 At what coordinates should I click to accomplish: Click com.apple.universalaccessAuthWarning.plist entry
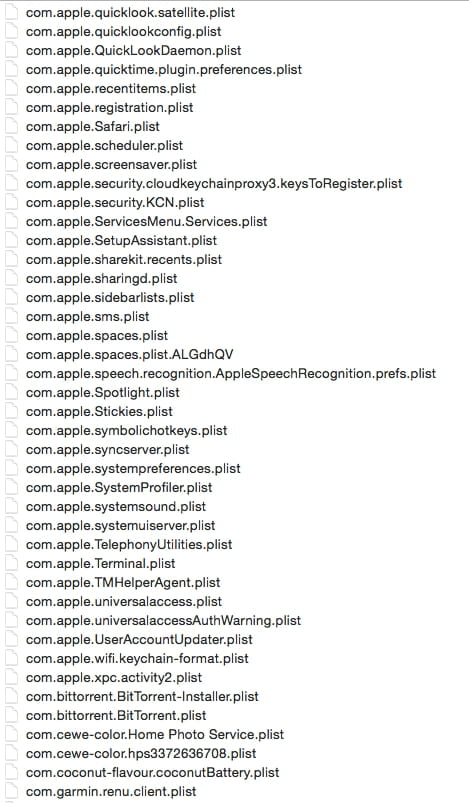click(163, 620)
